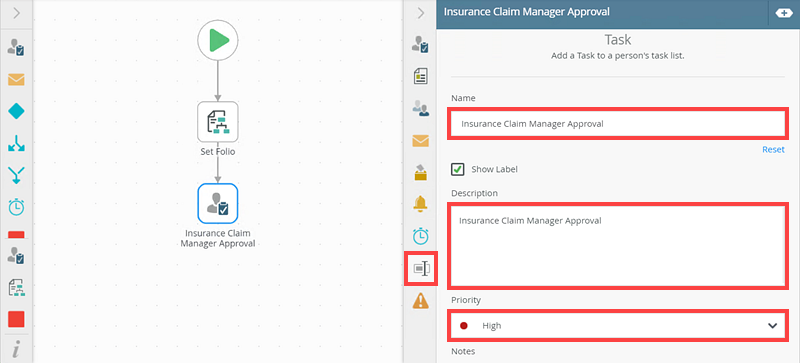The image size is (800, 363).
Task: Click the Reset link under the Name field
Action: (x=773, y=150)
